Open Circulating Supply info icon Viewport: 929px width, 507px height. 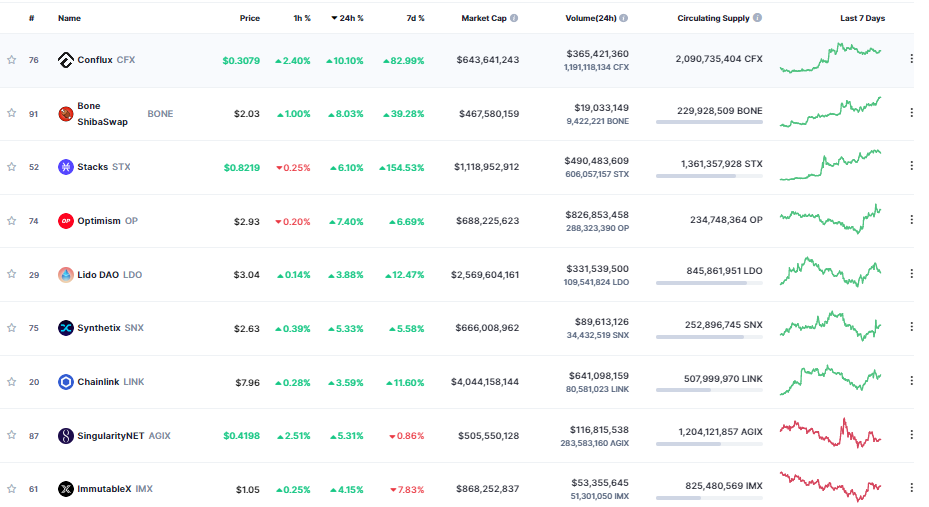[x=757, y=18]
